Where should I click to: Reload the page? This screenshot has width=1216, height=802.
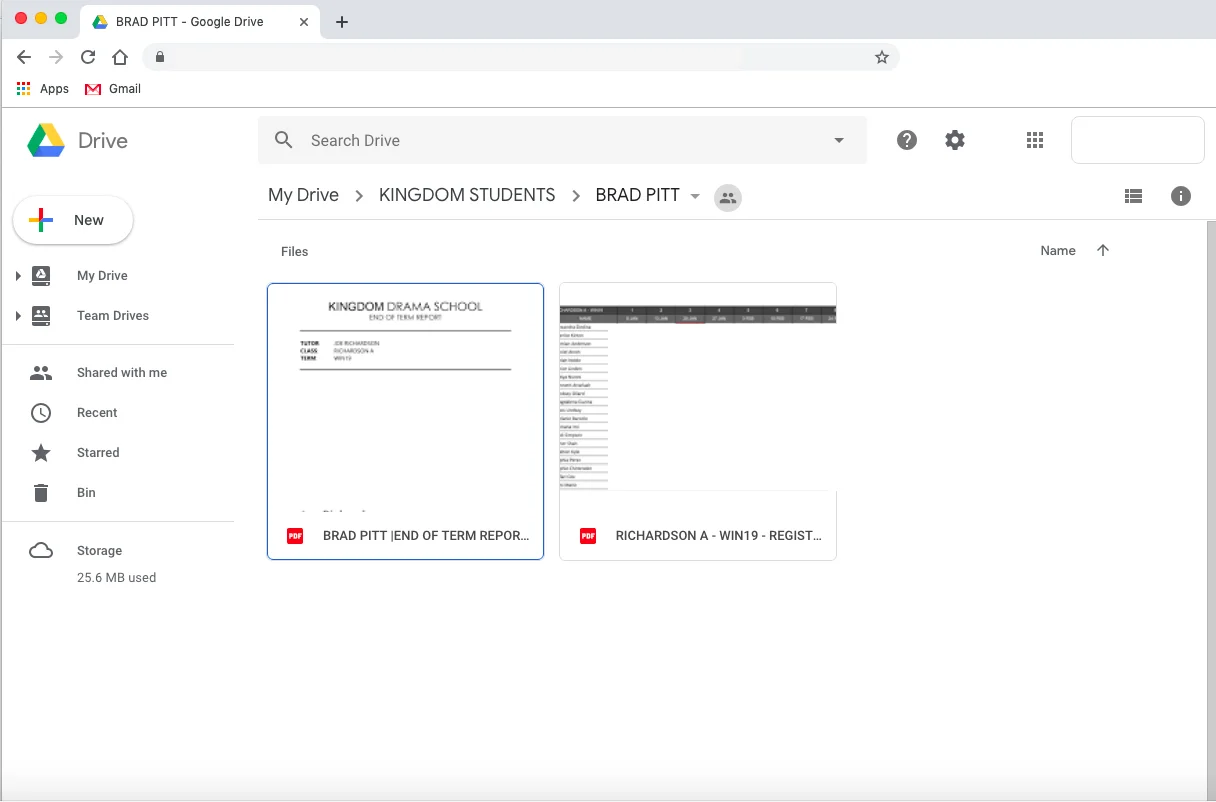pos(88,57)
